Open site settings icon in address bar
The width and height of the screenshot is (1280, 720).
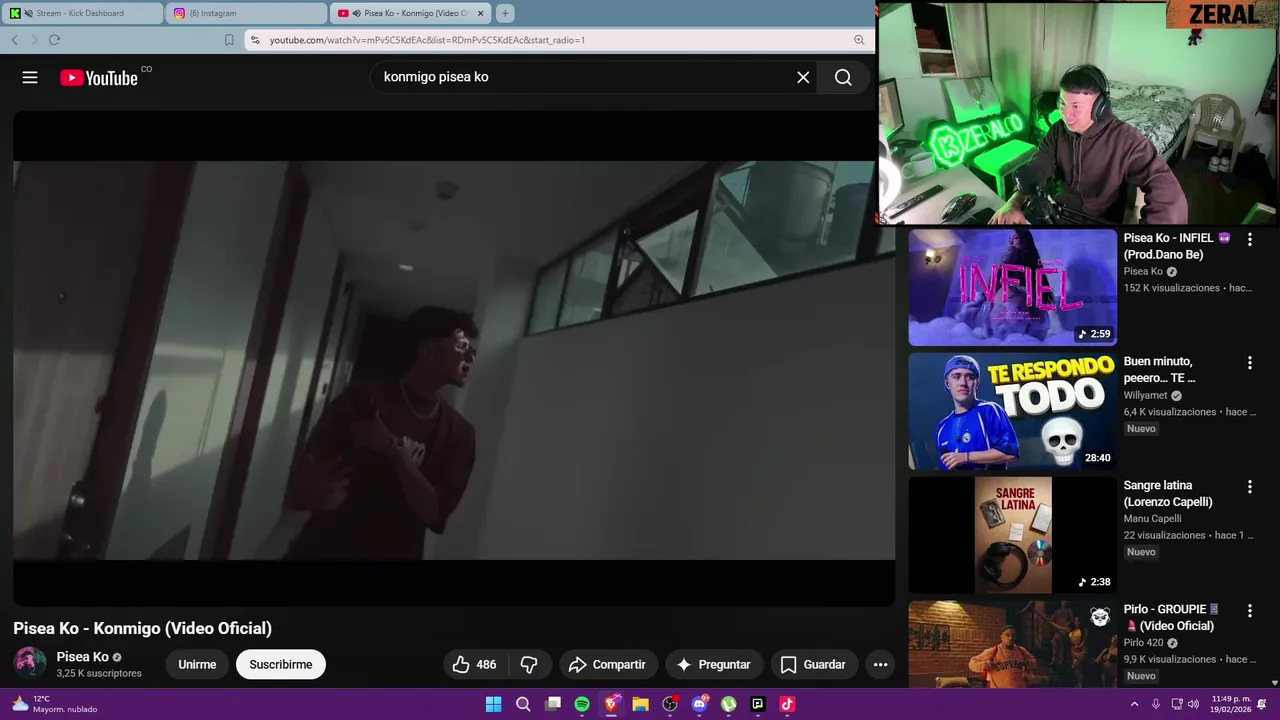tap(255, 40)
